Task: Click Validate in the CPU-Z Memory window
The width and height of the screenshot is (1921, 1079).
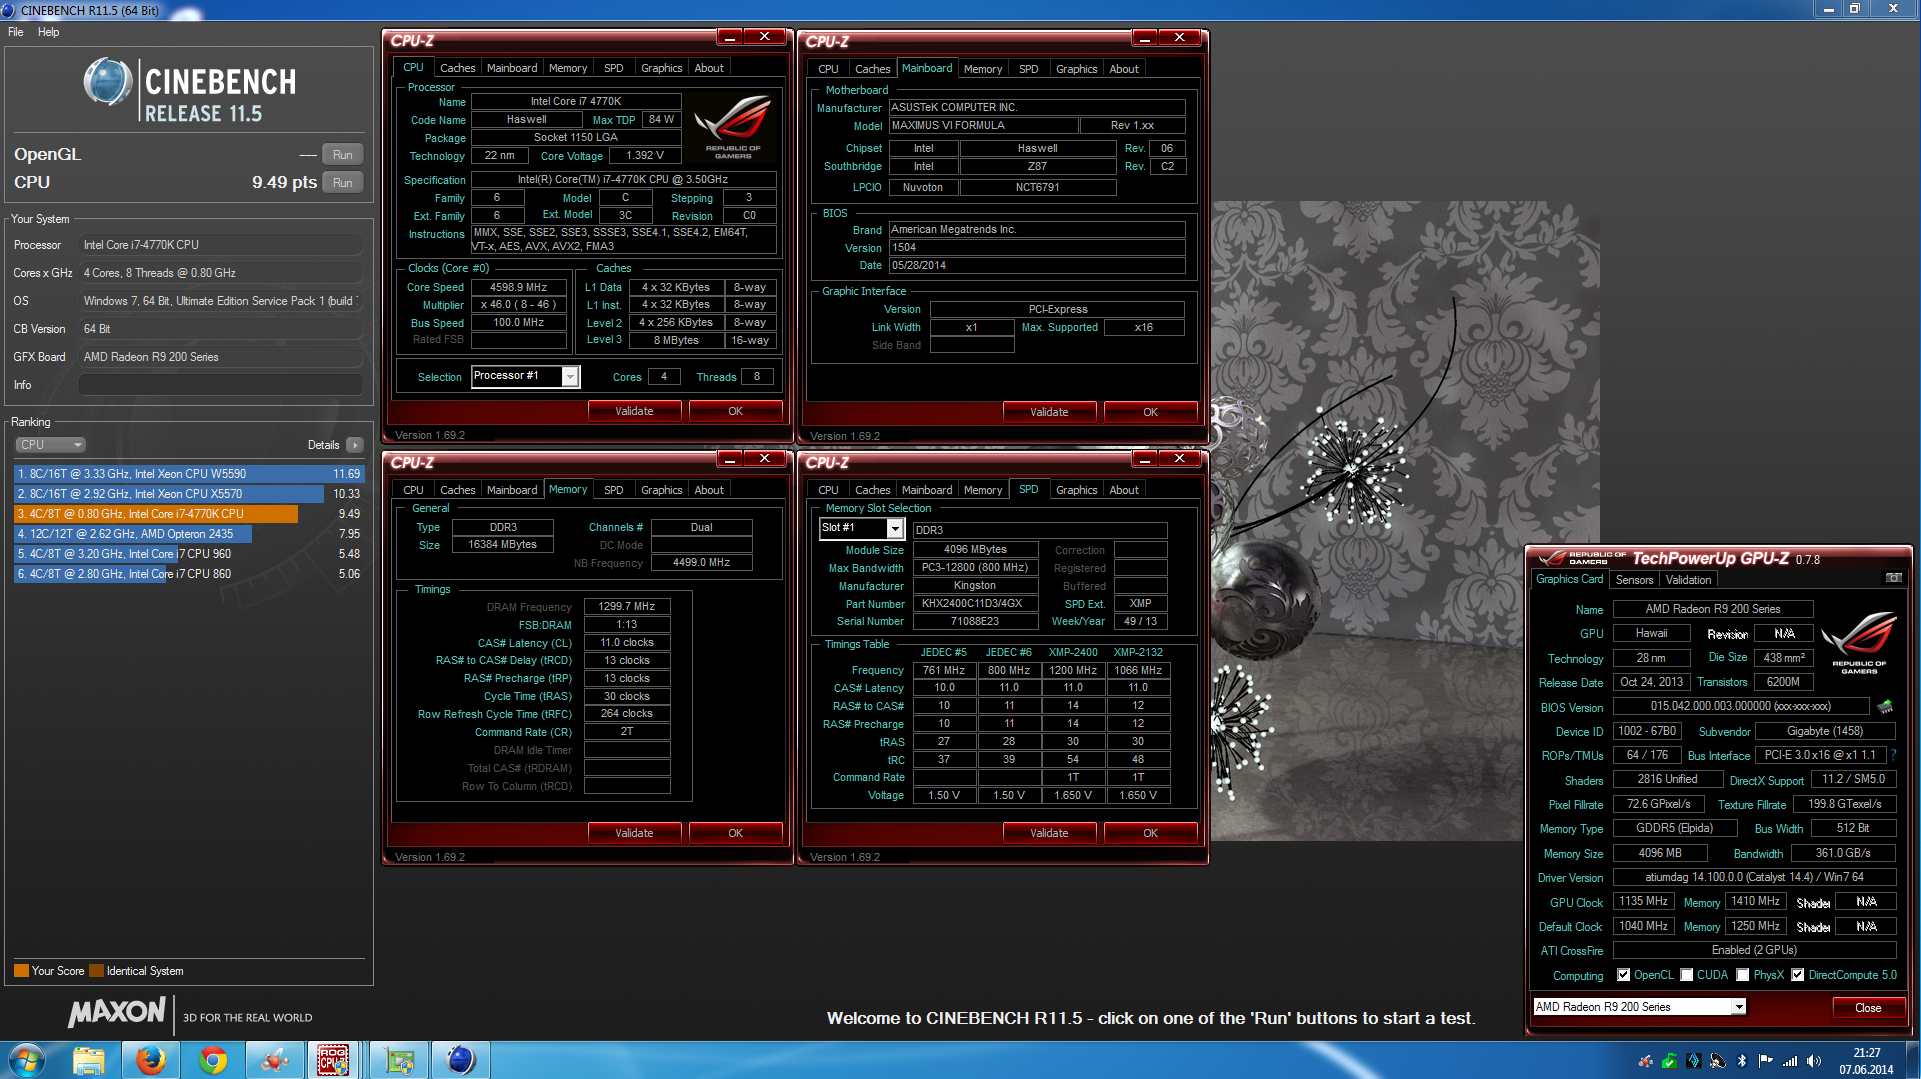Action: click(x=634, y=833)
